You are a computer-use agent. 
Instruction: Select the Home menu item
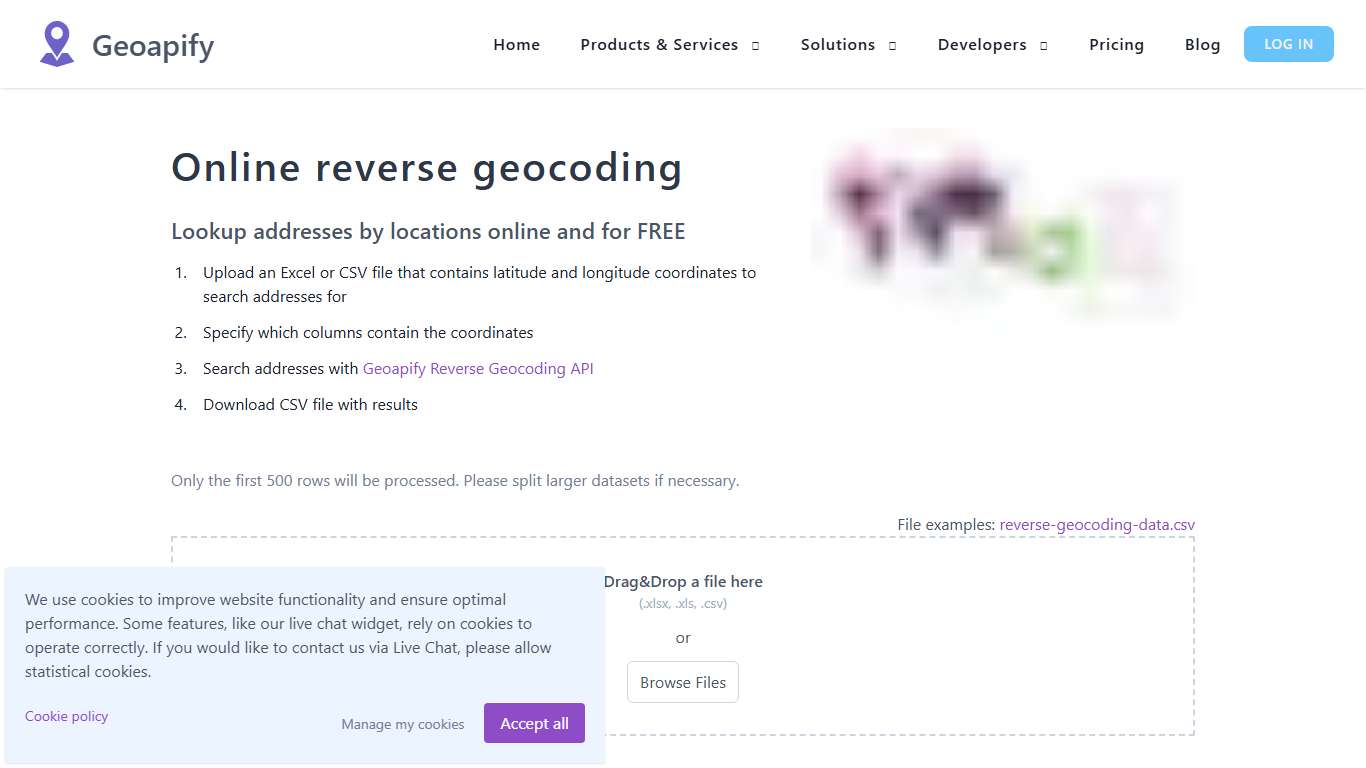tap(516, 44)
